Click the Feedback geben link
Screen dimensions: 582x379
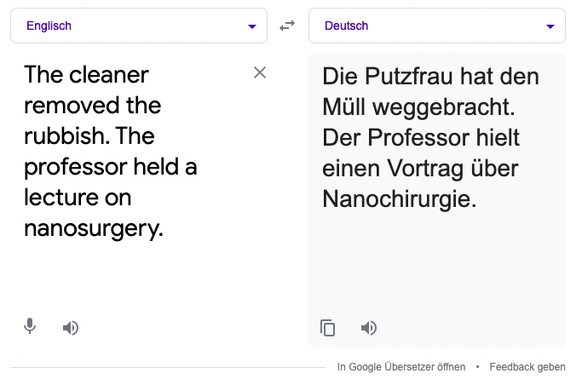[x=527, y=367]
